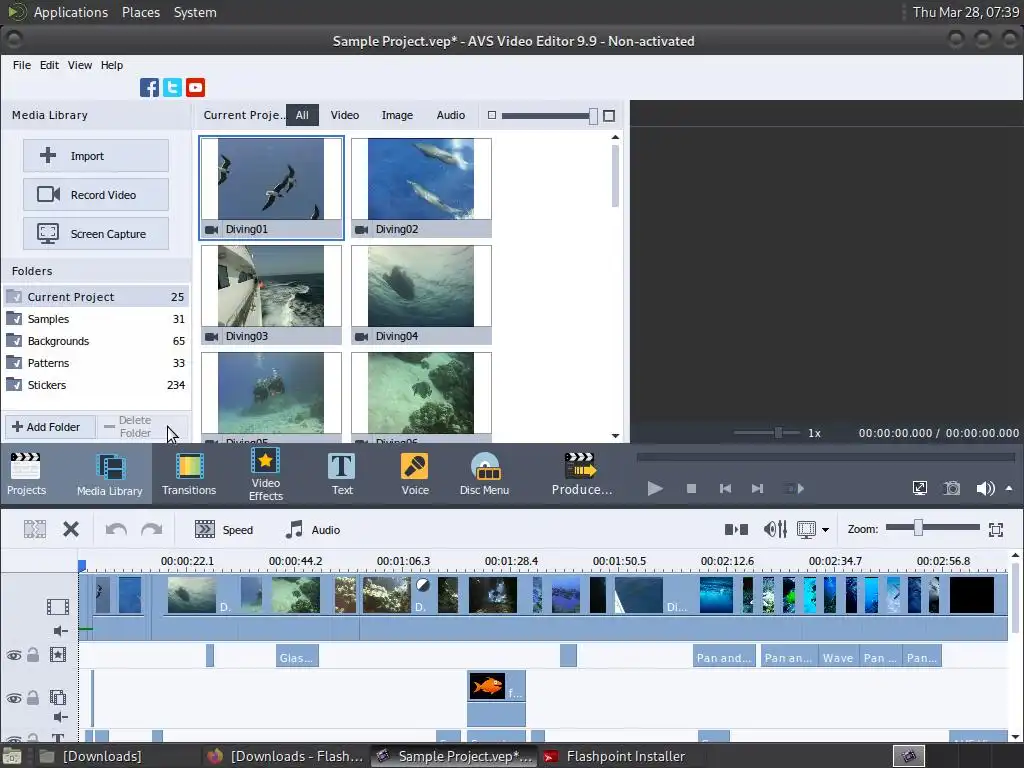1024x768 pixels.
Task: Lock the video overlay track
Action: (x=33, y=697)
